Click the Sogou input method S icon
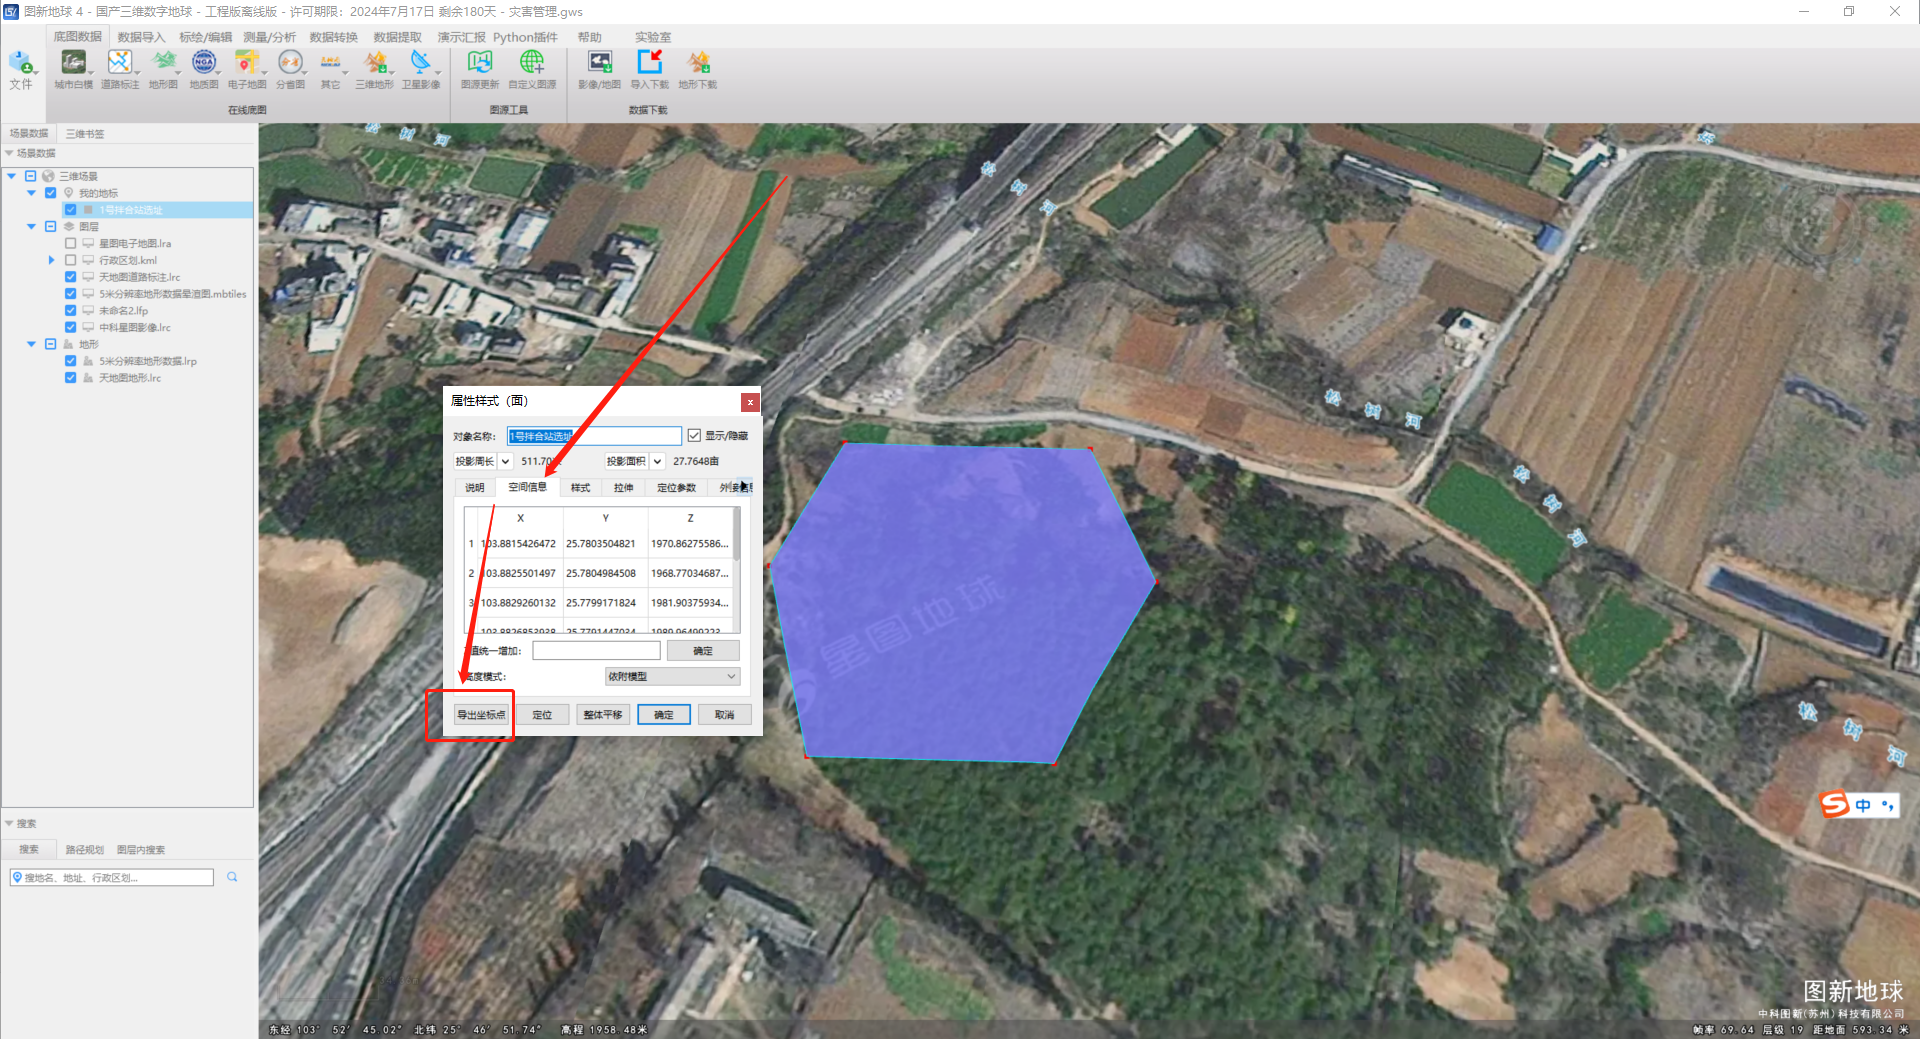Viewport: 1920px width, 1039px height. coord(1834,804)
